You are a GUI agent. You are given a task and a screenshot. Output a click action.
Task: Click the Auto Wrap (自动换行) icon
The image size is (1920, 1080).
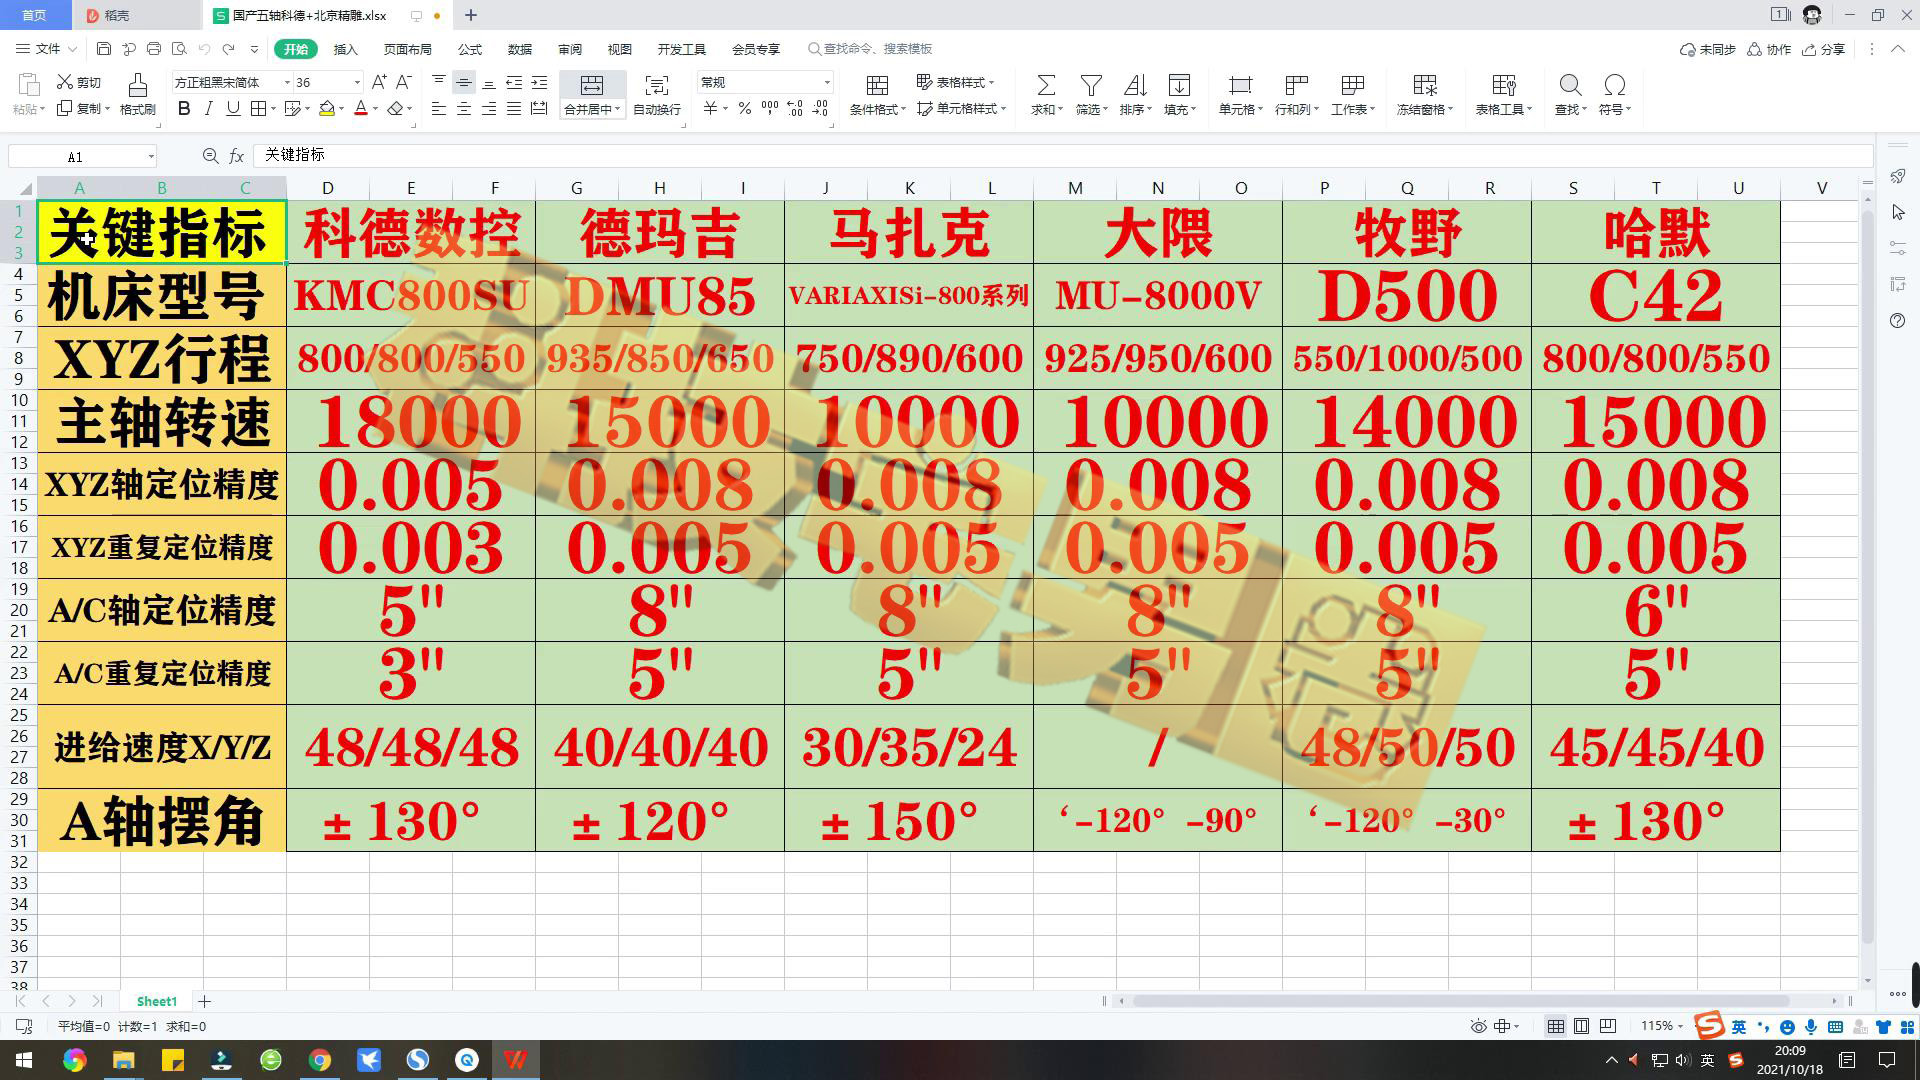coord(656,86)
